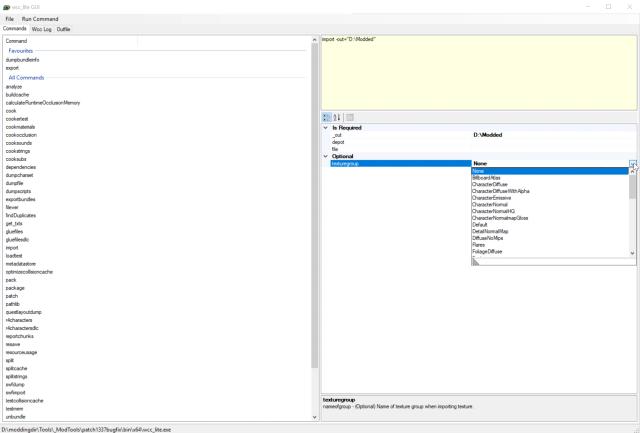The height and width of the screenshot is (433, 640).
Task: Select the import command in list
Action: click(12, 248)
